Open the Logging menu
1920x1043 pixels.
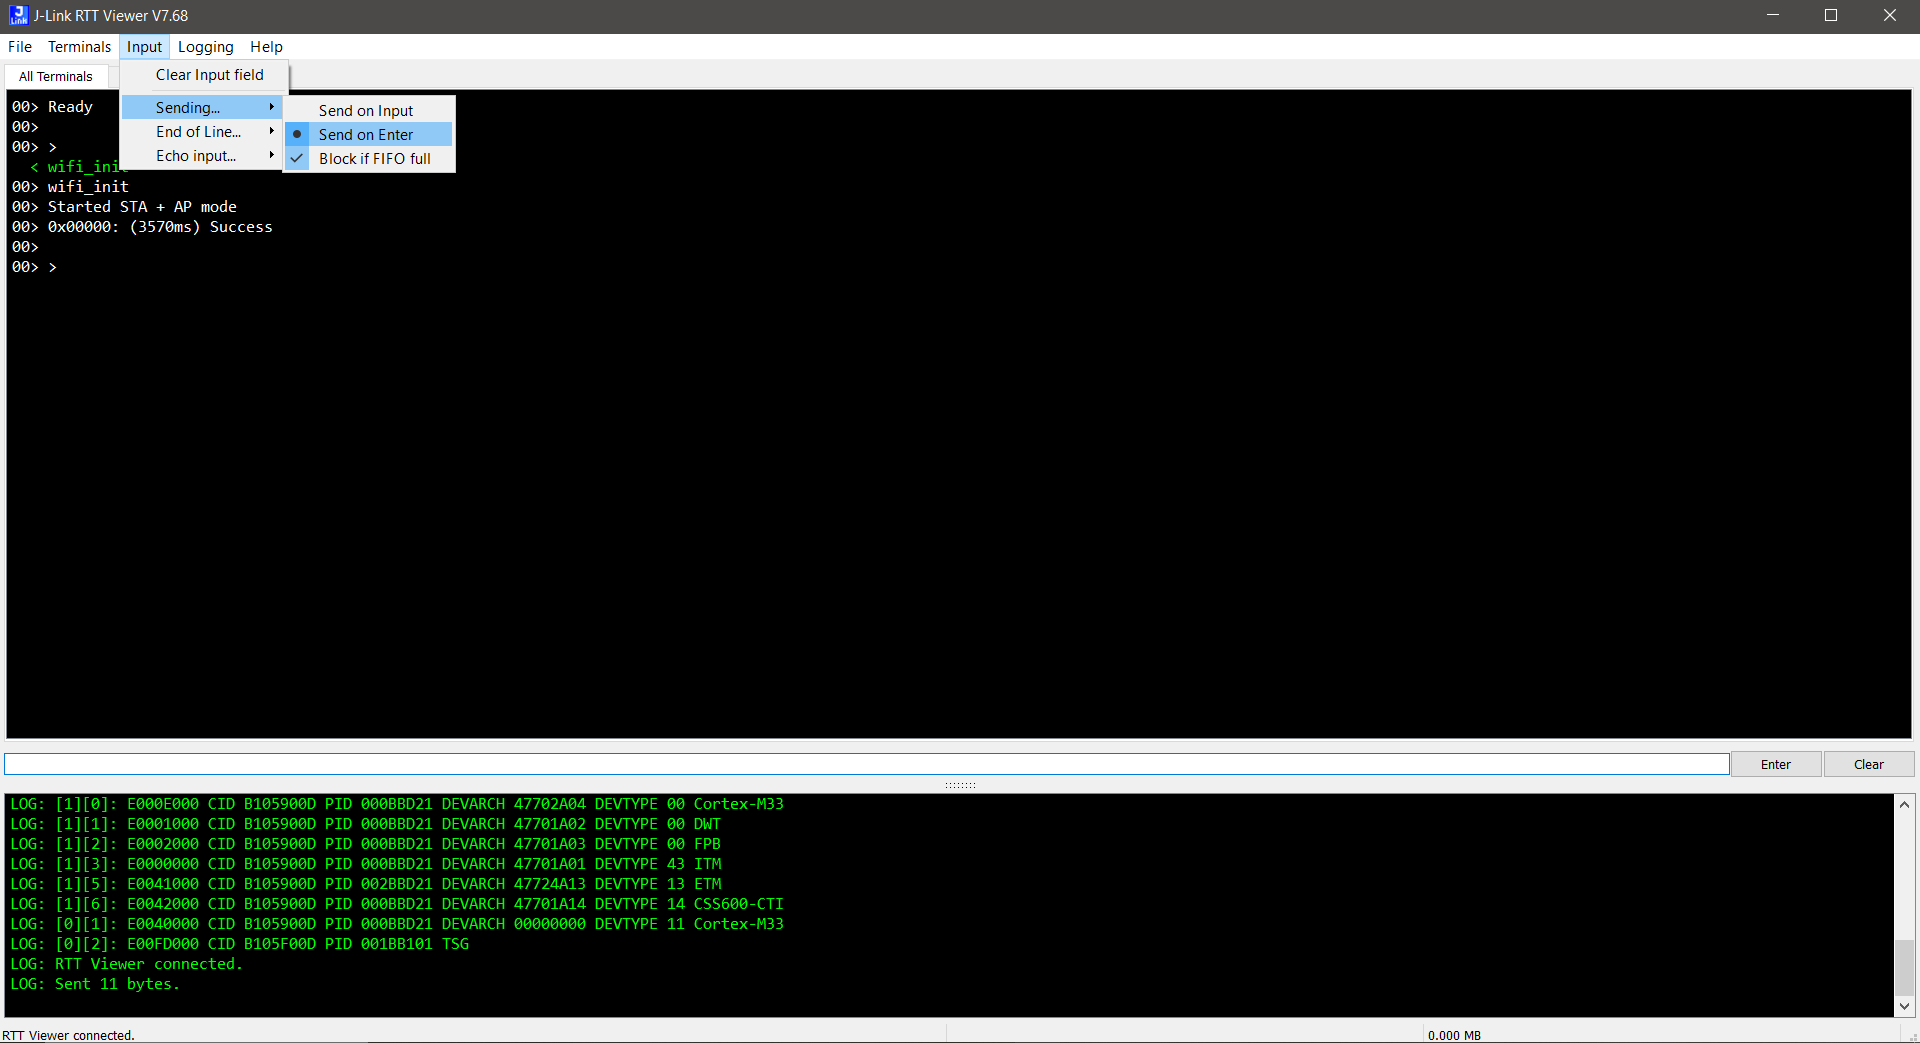click(x=205, y=46)
